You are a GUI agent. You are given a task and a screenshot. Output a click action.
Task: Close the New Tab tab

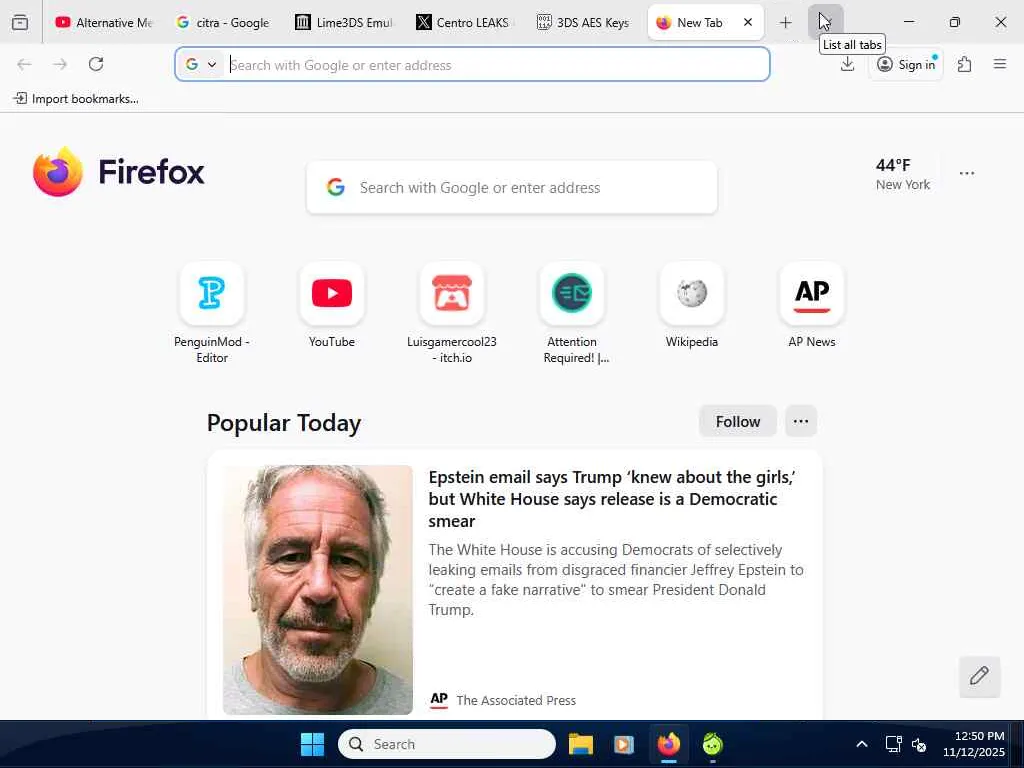pyautogui.click(x=748, y=22)
